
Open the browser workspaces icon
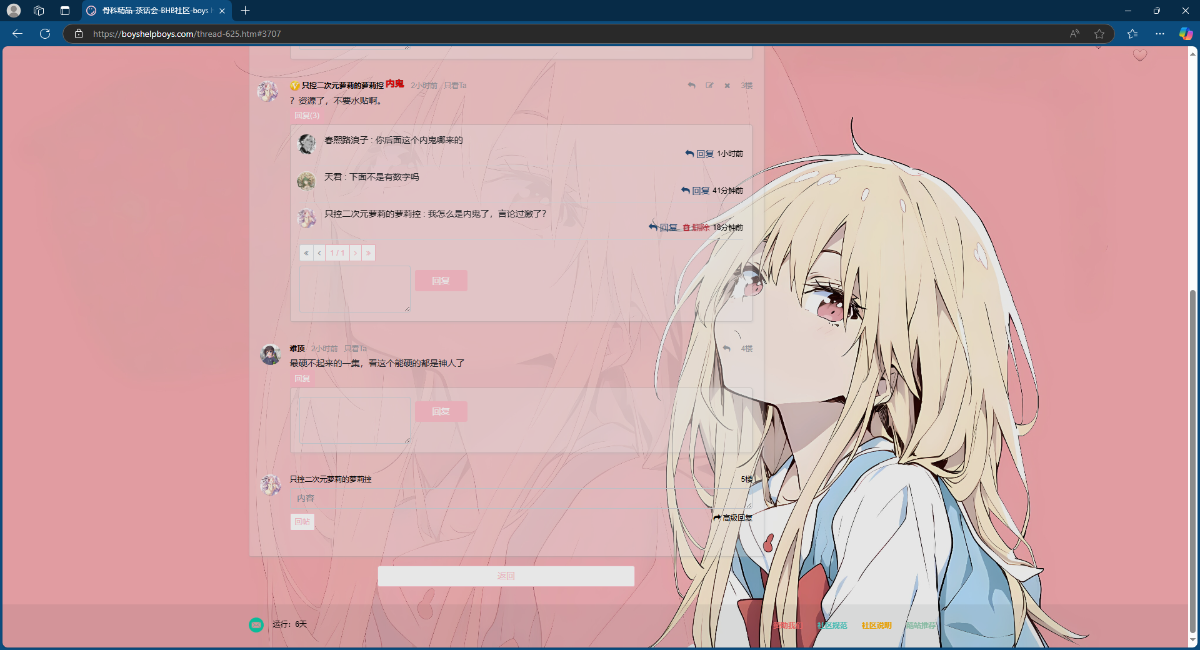coord(39,10)
